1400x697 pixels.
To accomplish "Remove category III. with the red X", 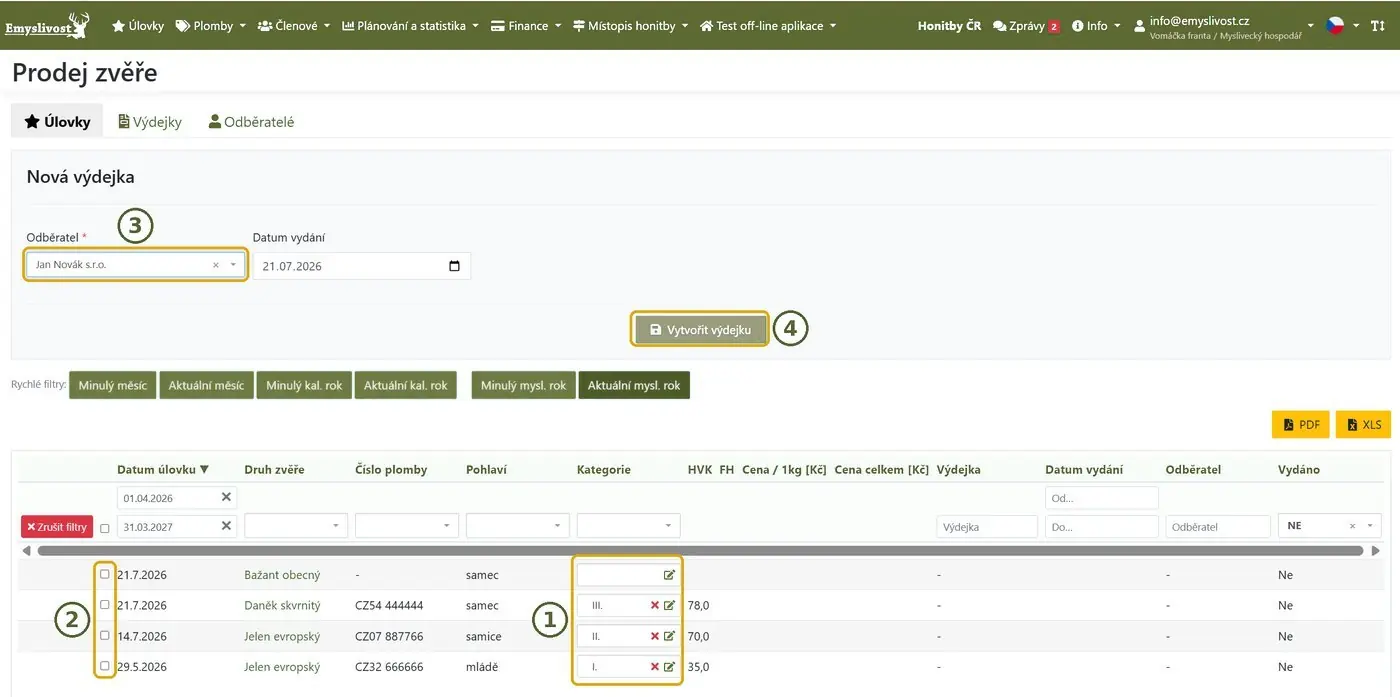I will tap(655, 605).
